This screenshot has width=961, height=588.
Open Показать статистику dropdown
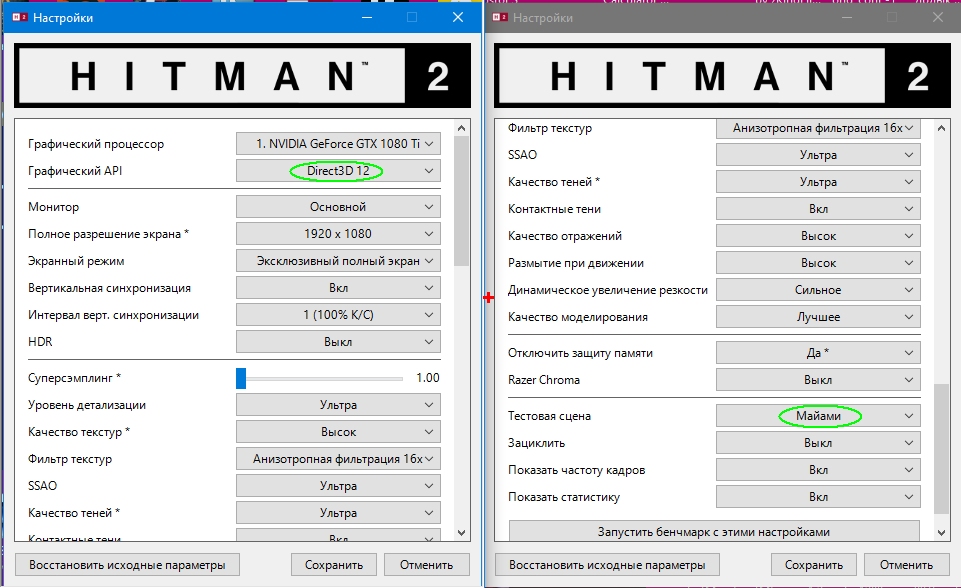point(818,497)
